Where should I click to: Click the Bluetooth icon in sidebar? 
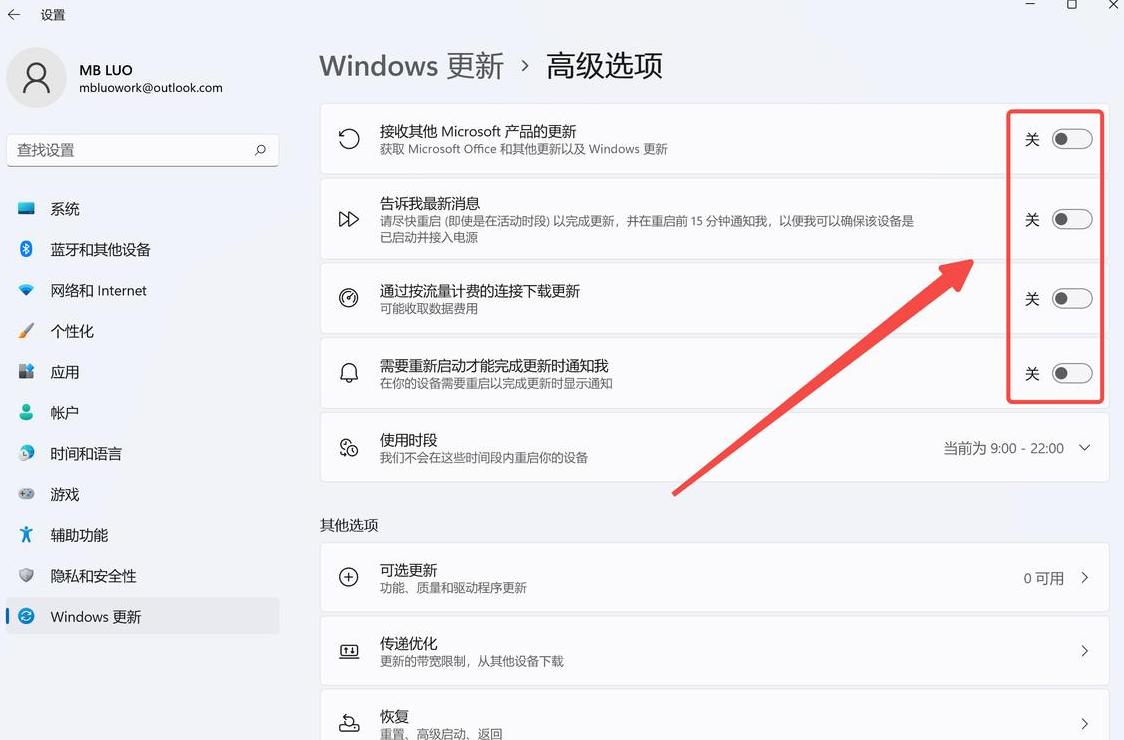[27, 249]
